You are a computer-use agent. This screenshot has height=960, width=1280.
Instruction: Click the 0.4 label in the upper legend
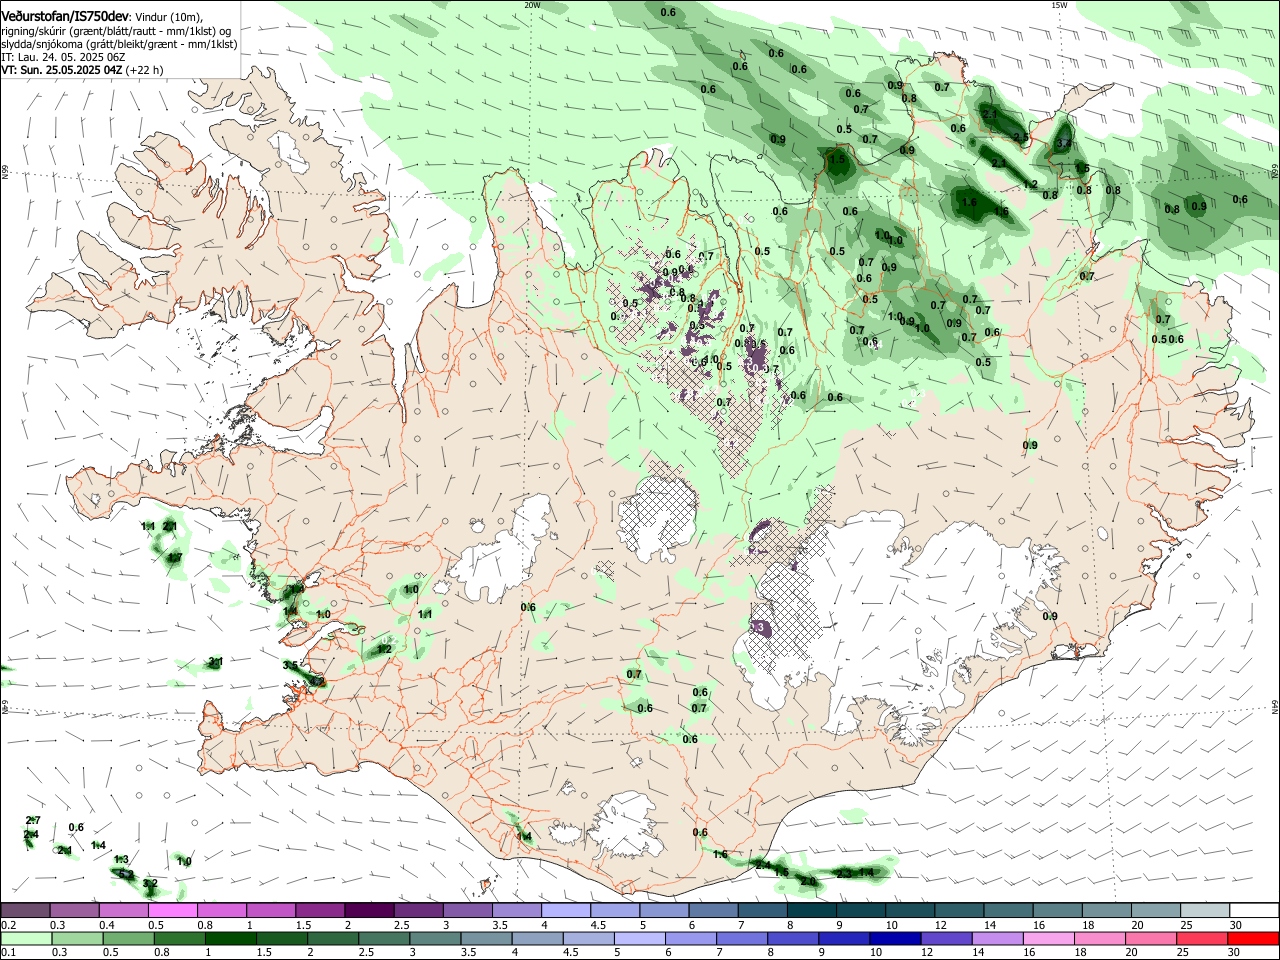click(107, 925)
